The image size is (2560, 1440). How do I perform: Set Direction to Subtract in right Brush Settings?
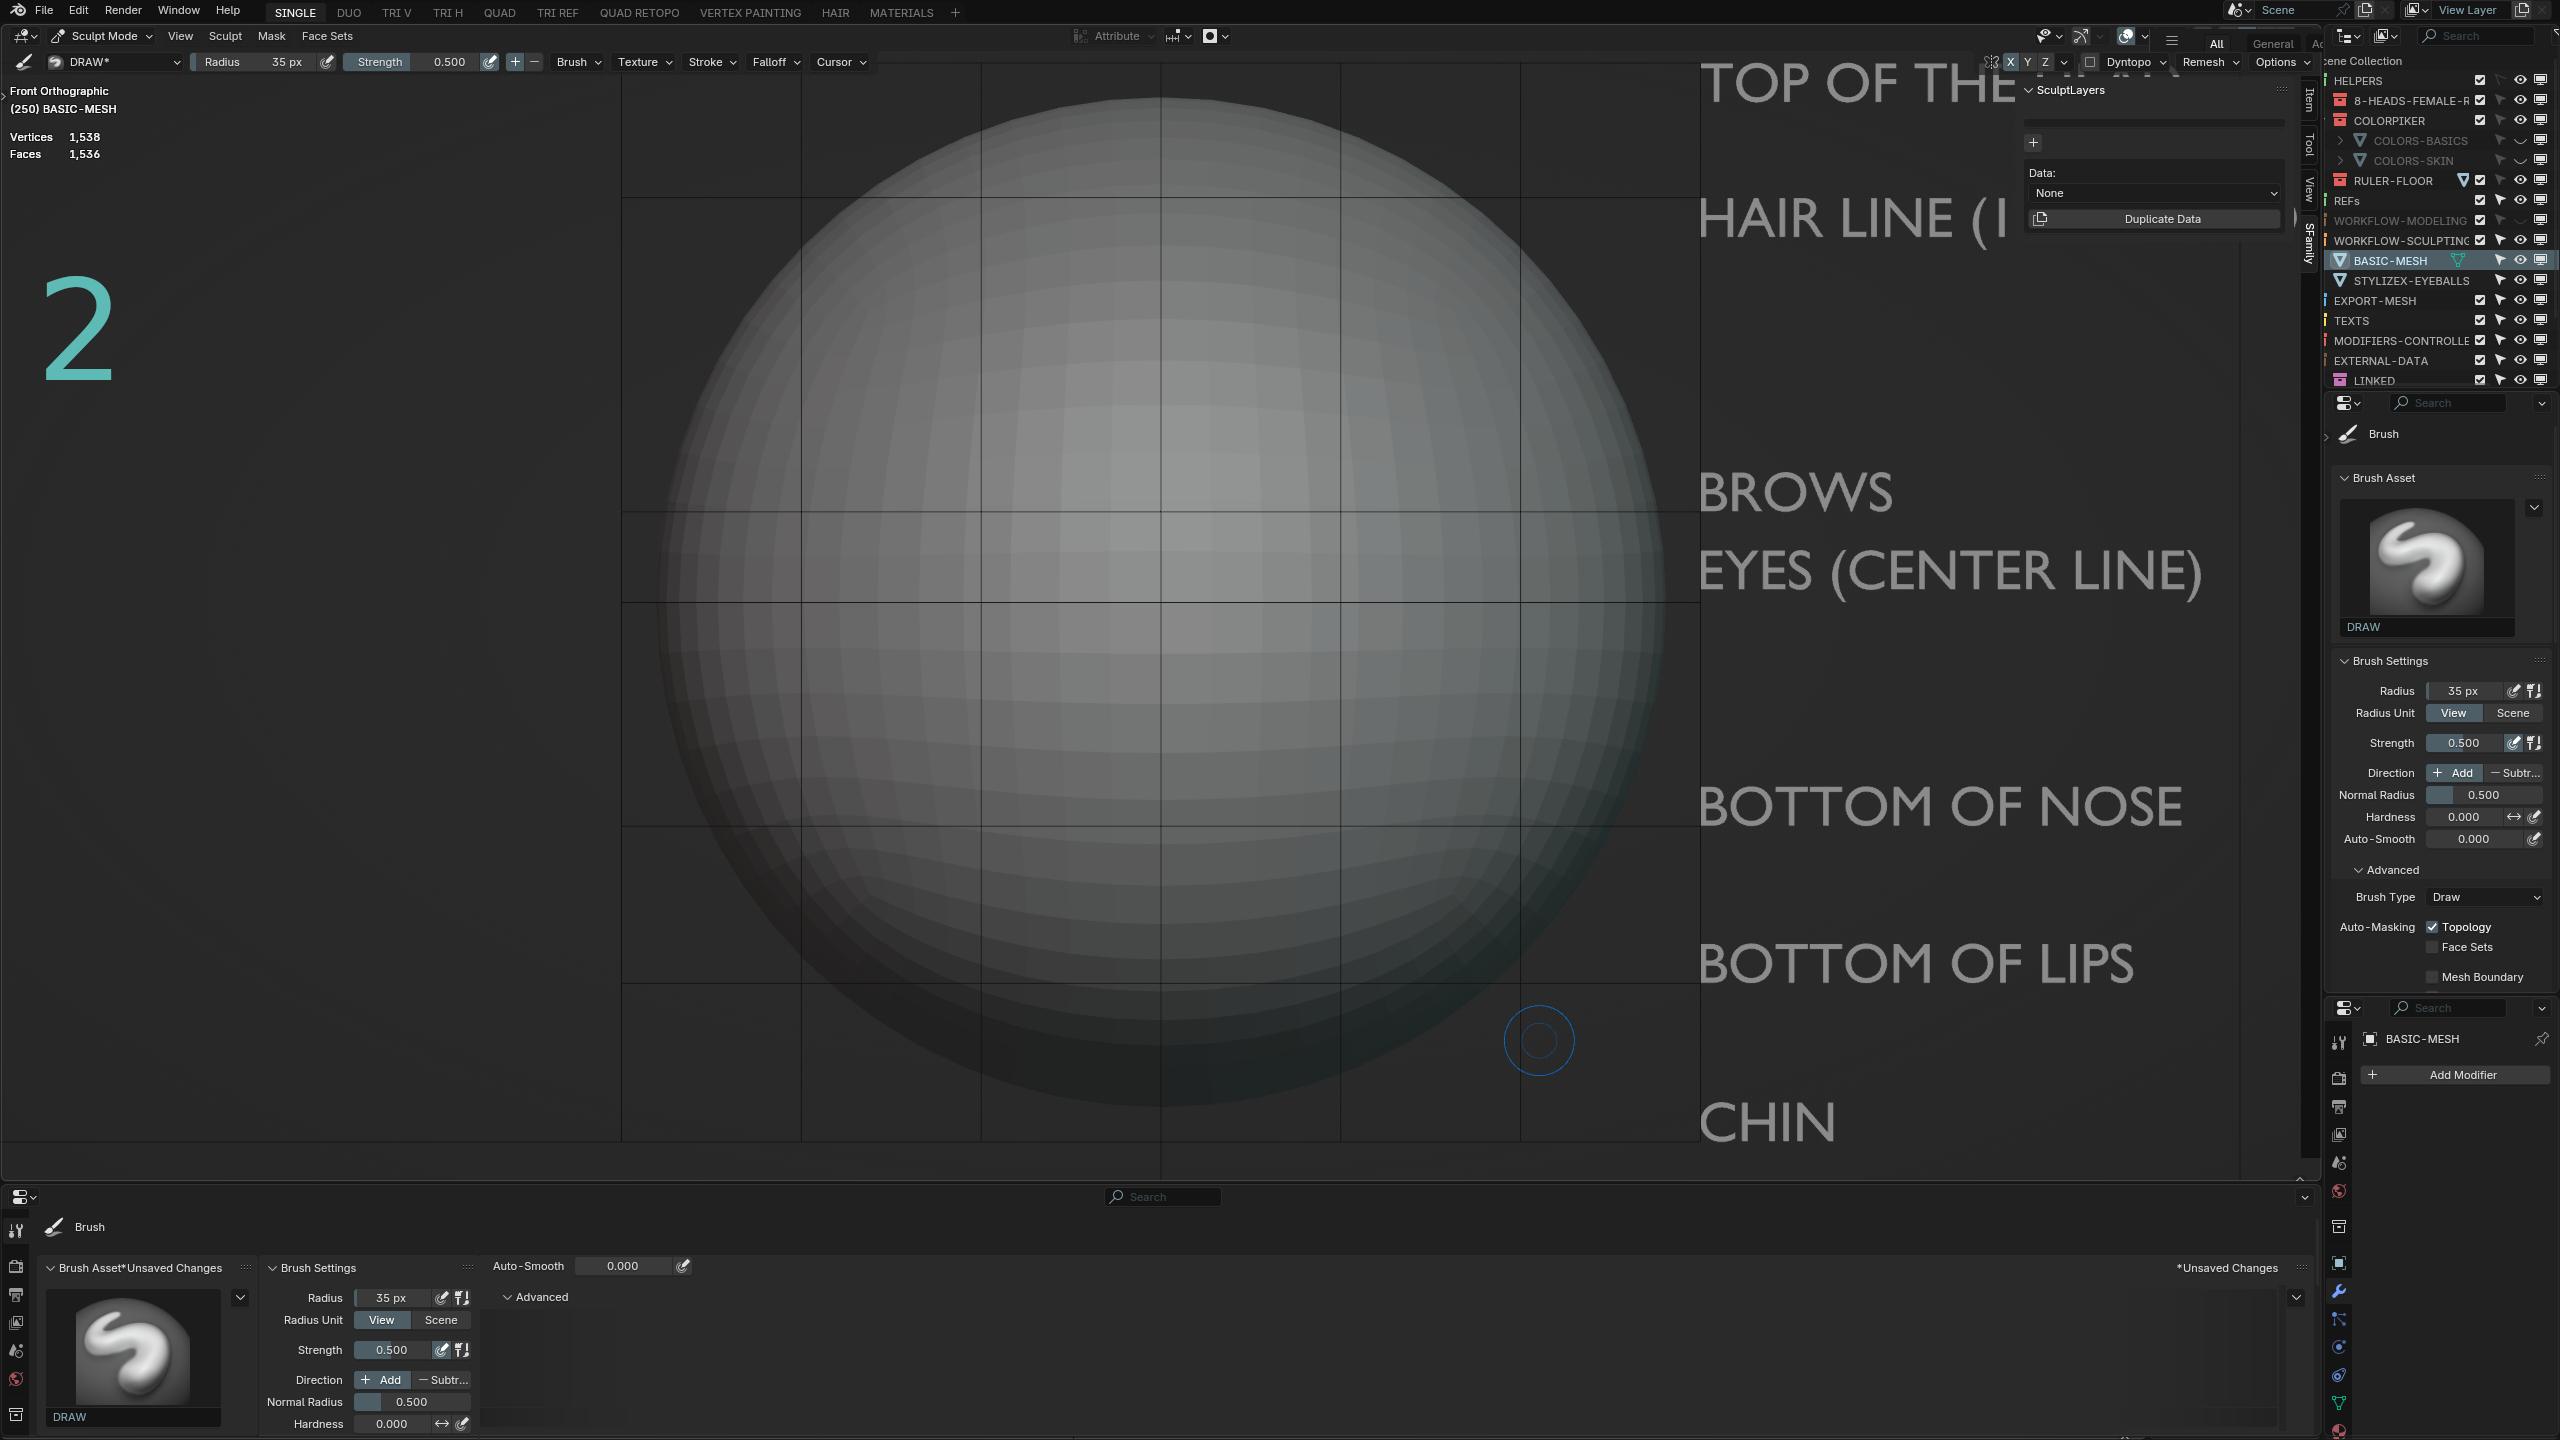click(x=2513, y=773)
